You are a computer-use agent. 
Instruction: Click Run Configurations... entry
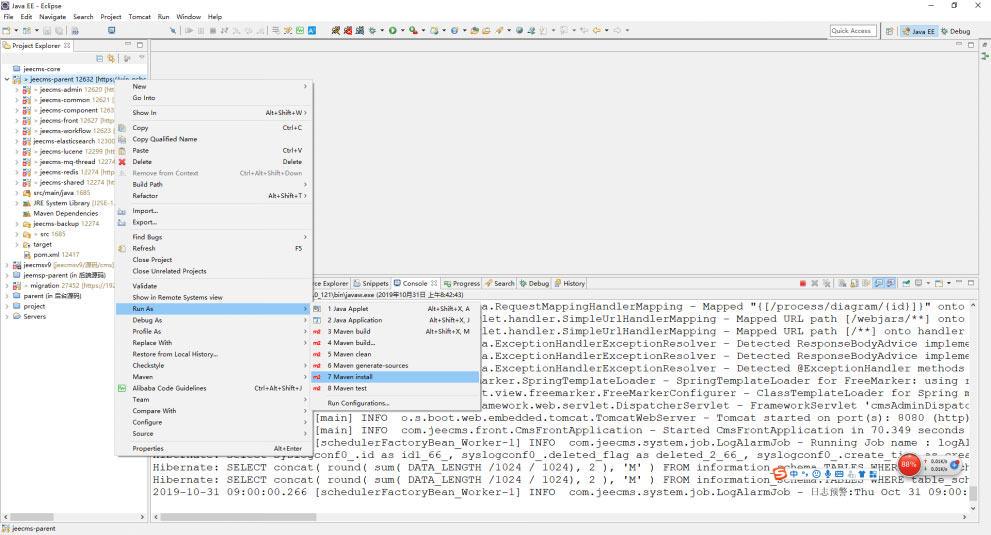[358, 403]
